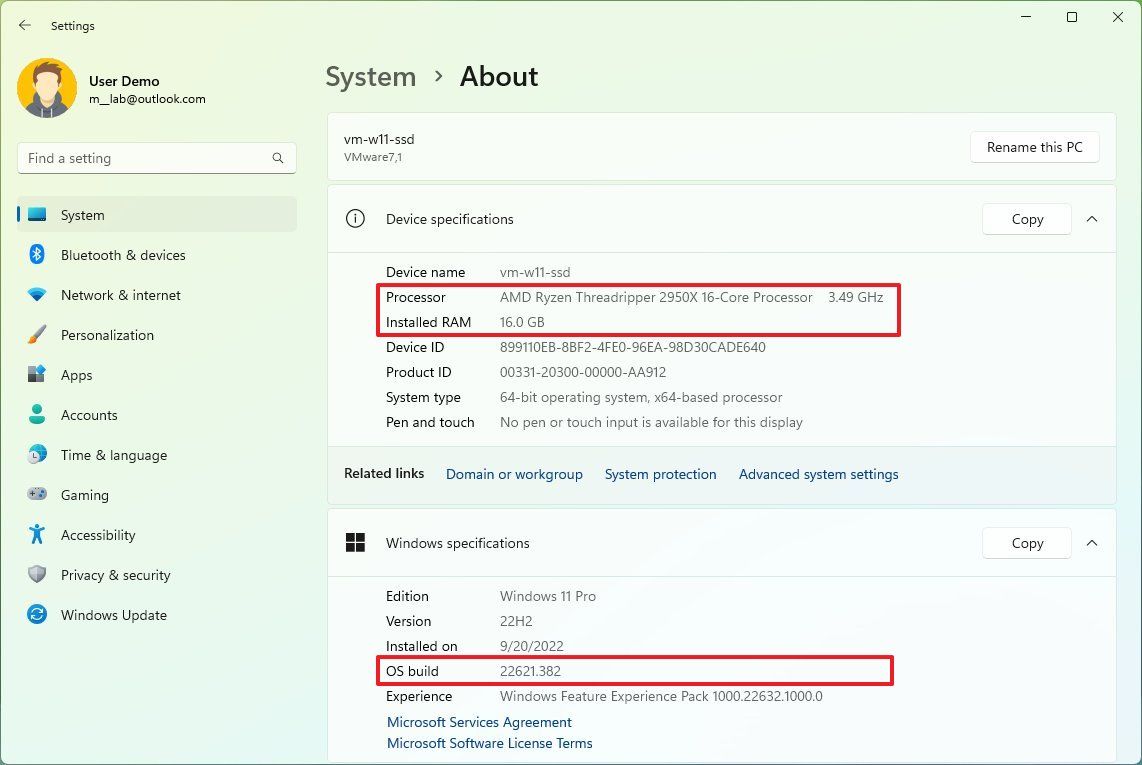The height and width of the screenshot is (765, 1142).
Task: Click the Windows Update sync icon
Action: pyautogui.click(x=37, y=615)
